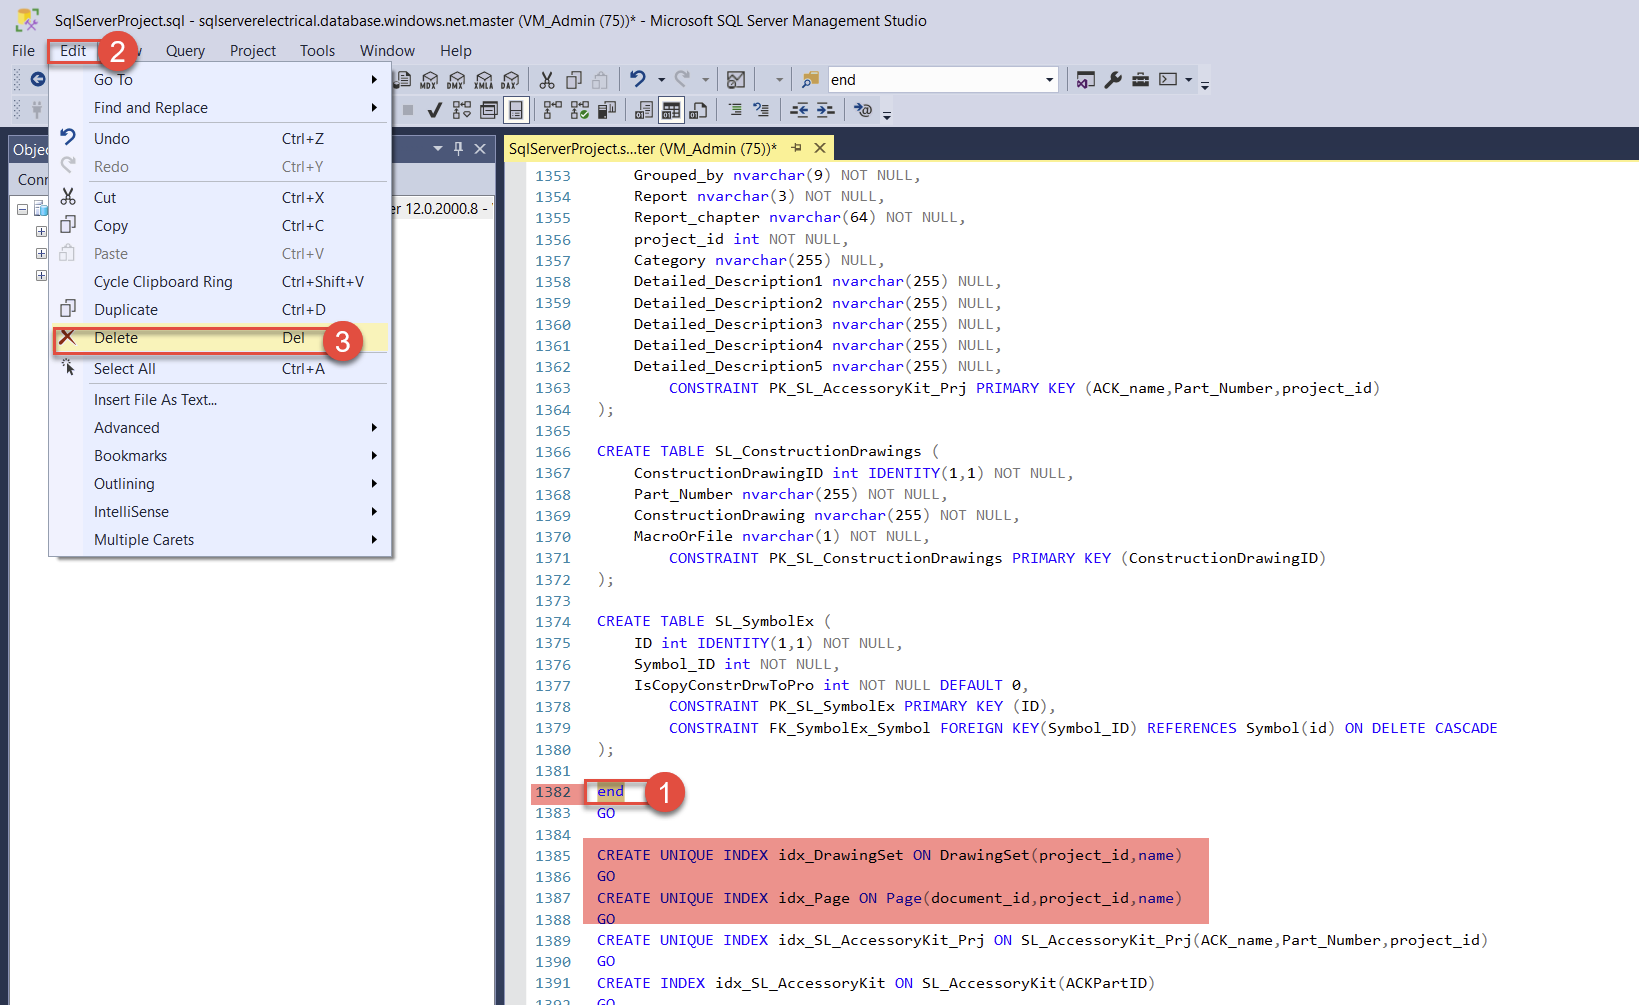Viewport: 1639px width, 1005px height.
Task: Open the Undo history dropdown arrow
Action: [x=661, y=80]
